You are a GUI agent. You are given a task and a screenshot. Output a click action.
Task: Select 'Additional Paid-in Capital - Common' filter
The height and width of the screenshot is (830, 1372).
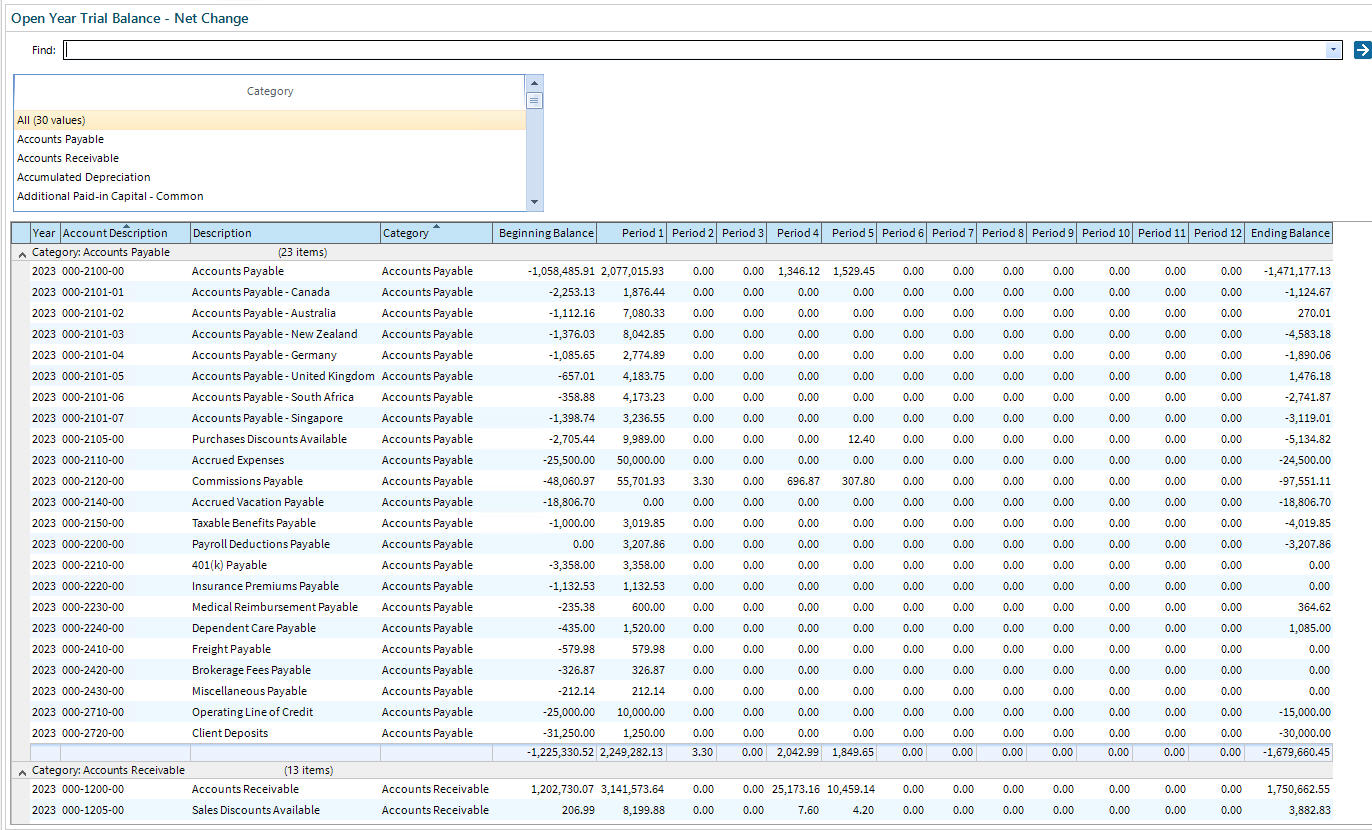[269, 196]
